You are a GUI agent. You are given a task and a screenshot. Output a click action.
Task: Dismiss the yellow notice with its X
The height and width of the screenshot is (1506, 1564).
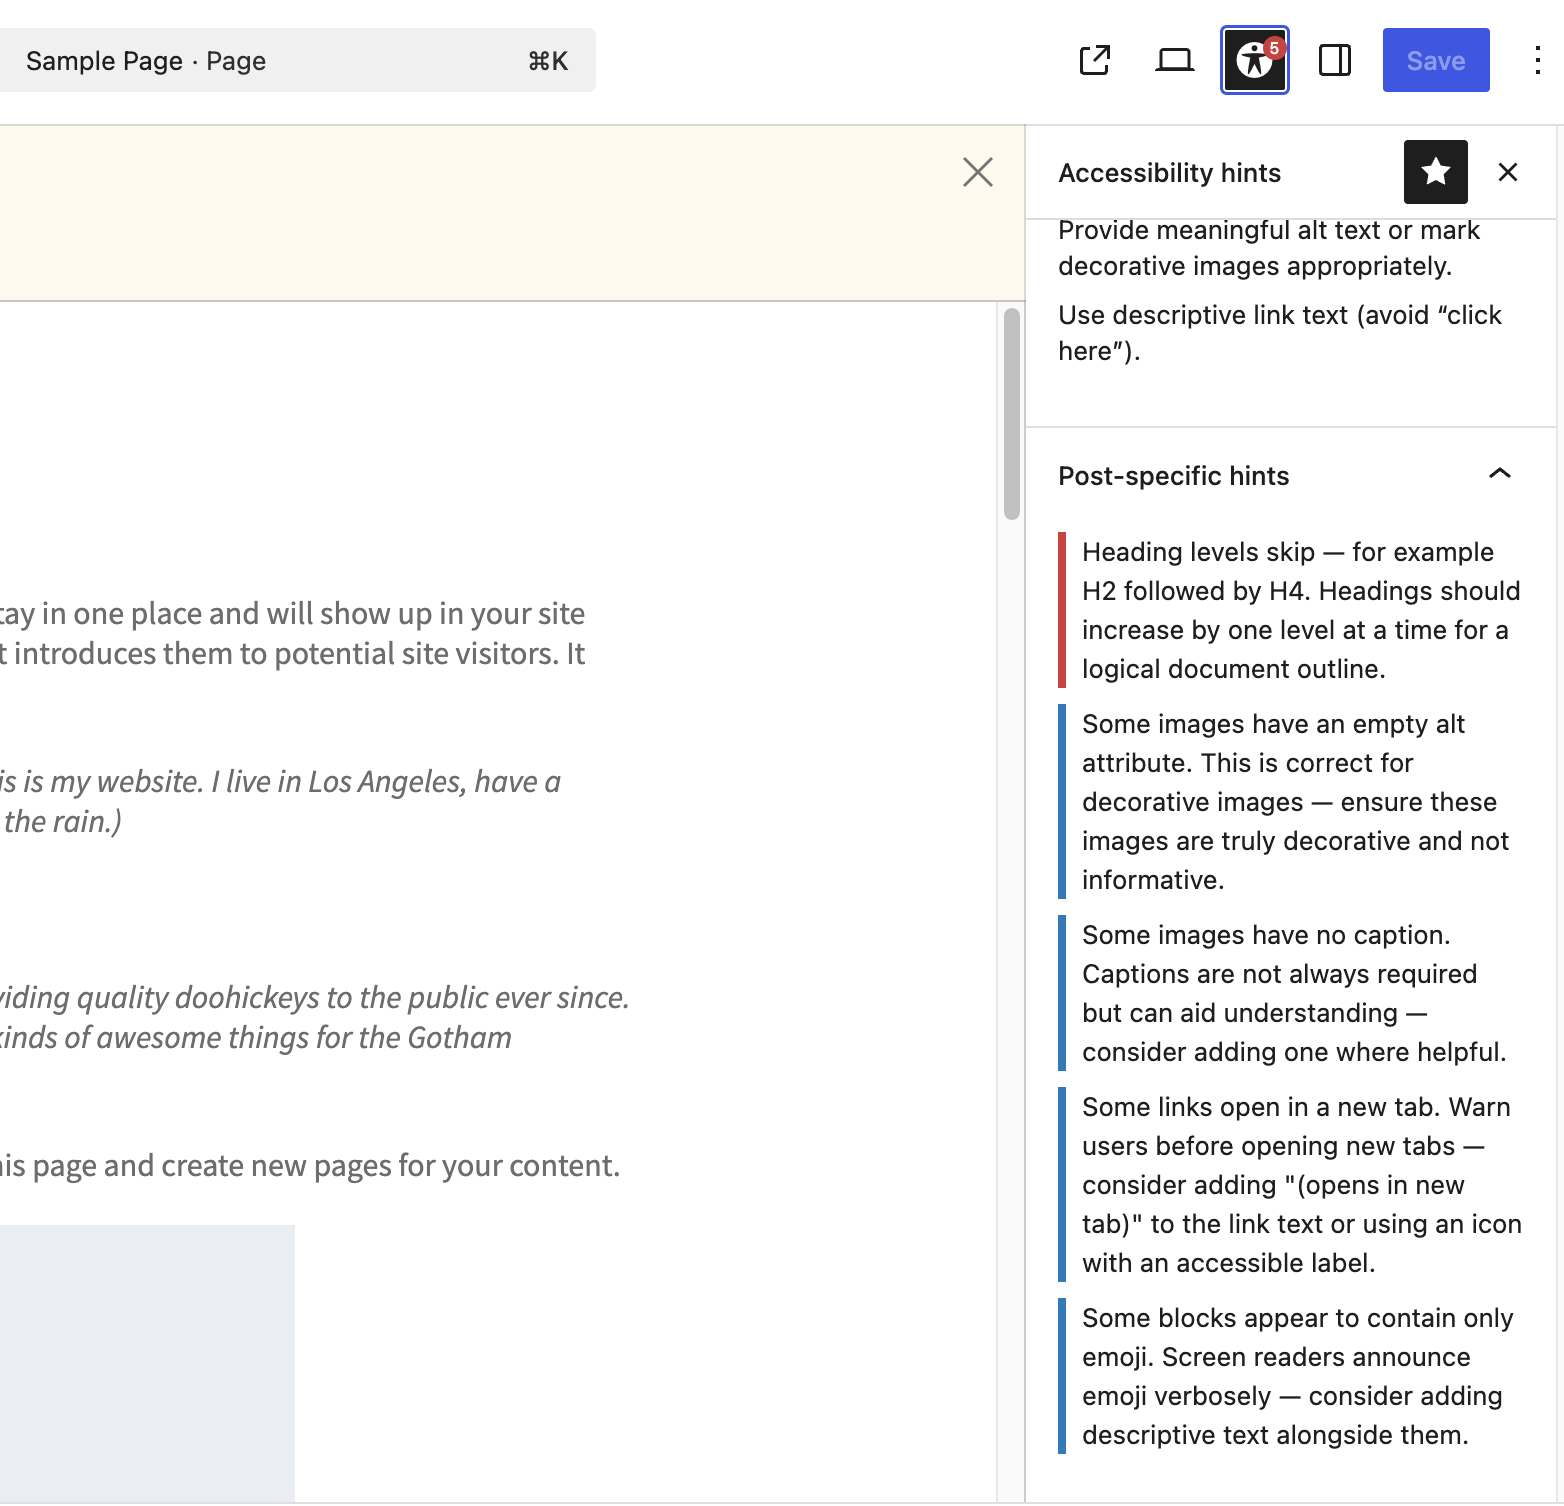978,172
